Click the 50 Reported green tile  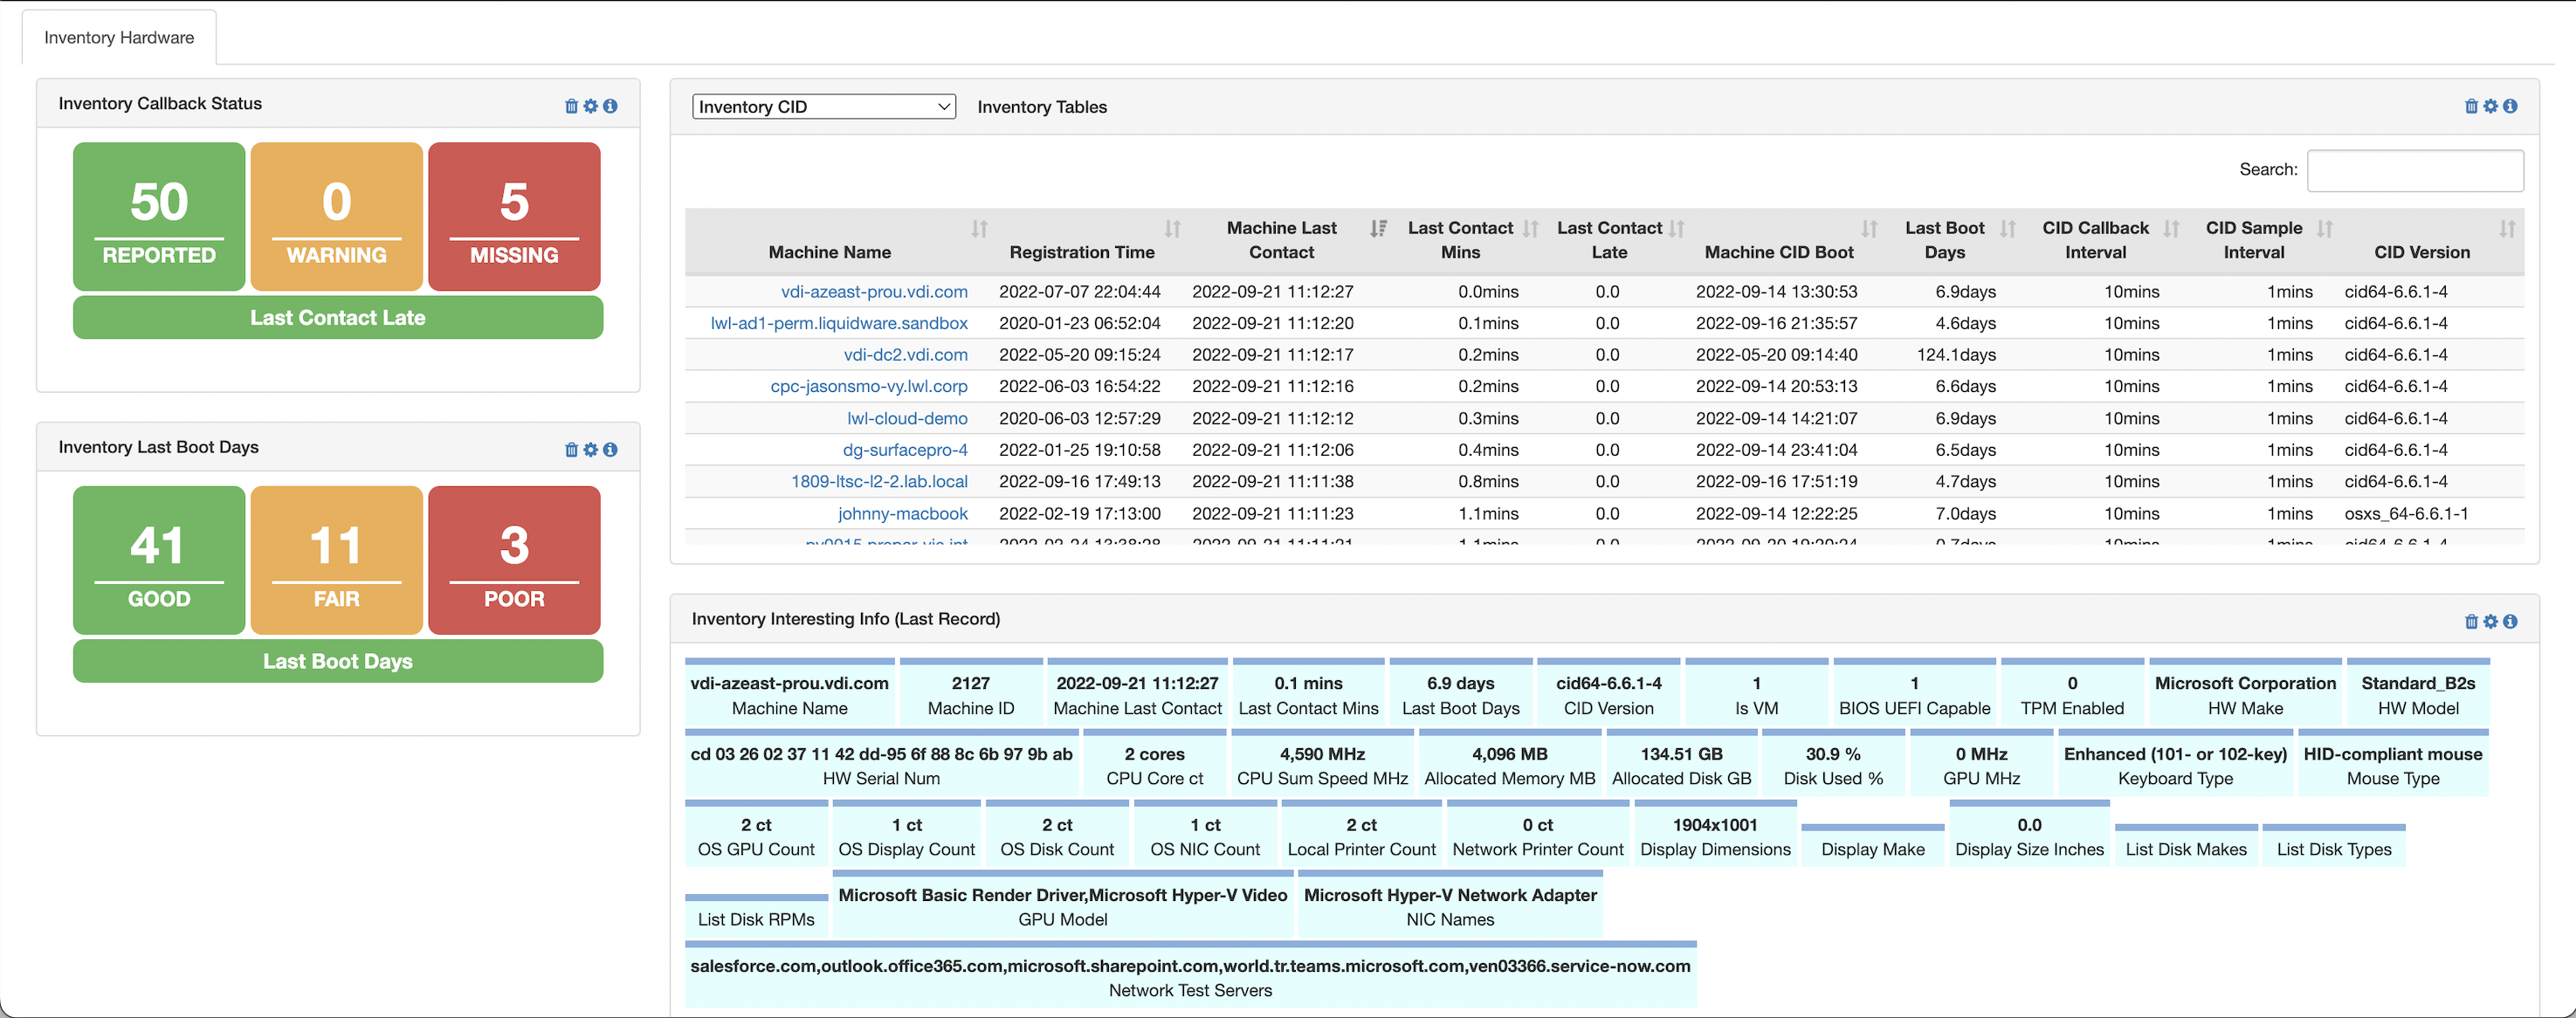(159, 216)
